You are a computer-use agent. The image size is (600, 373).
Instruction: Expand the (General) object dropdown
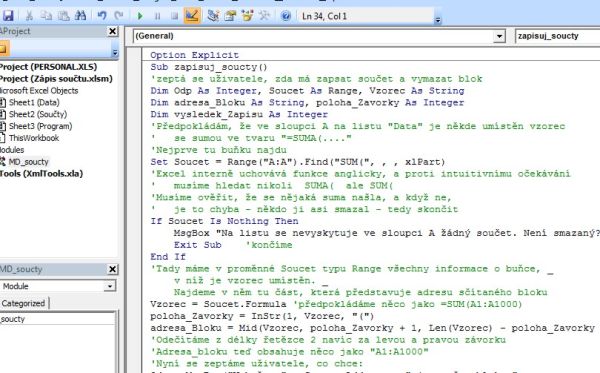click(x=499, y=36)
